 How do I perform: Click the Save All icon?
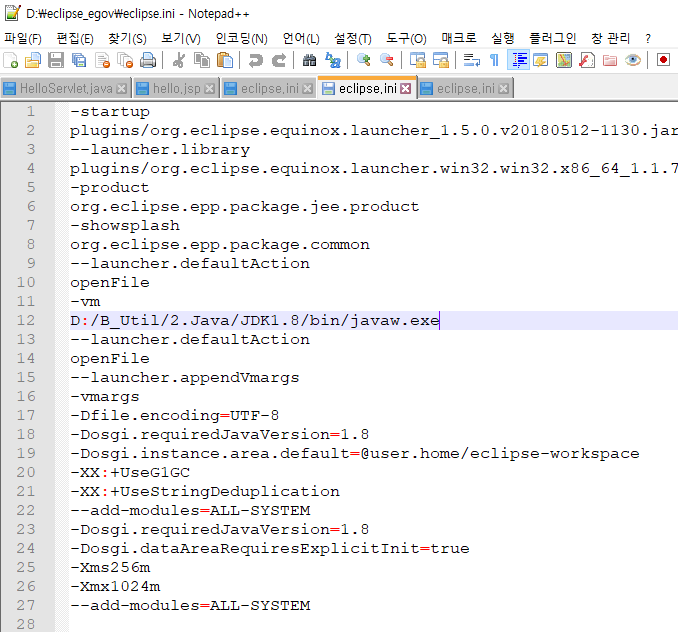[79, 60]
